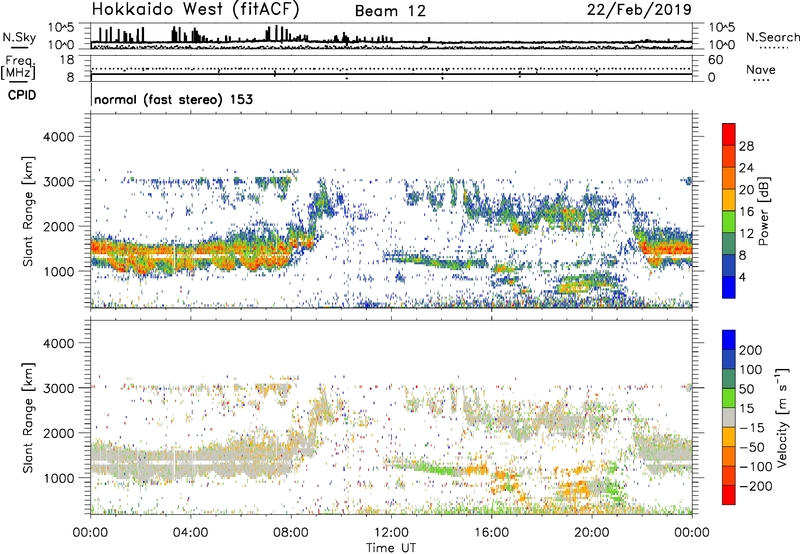
Task: Click the "18" frequency tick label
Action: click(67, 60)
